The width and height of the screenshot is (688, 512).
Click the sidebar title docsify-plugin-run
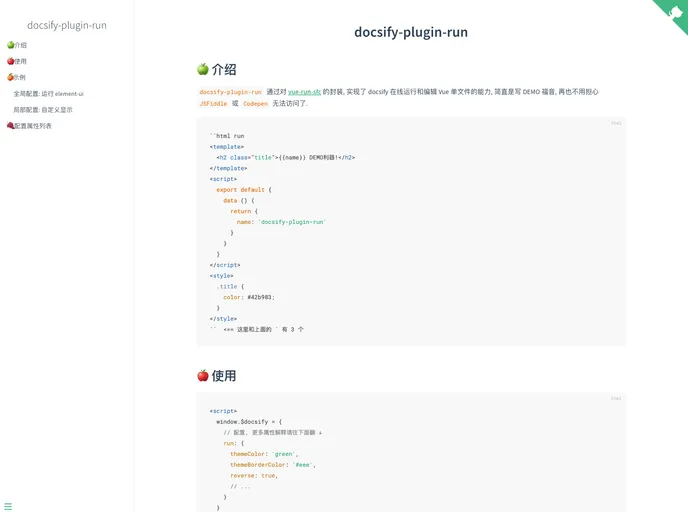pos(67,25)
